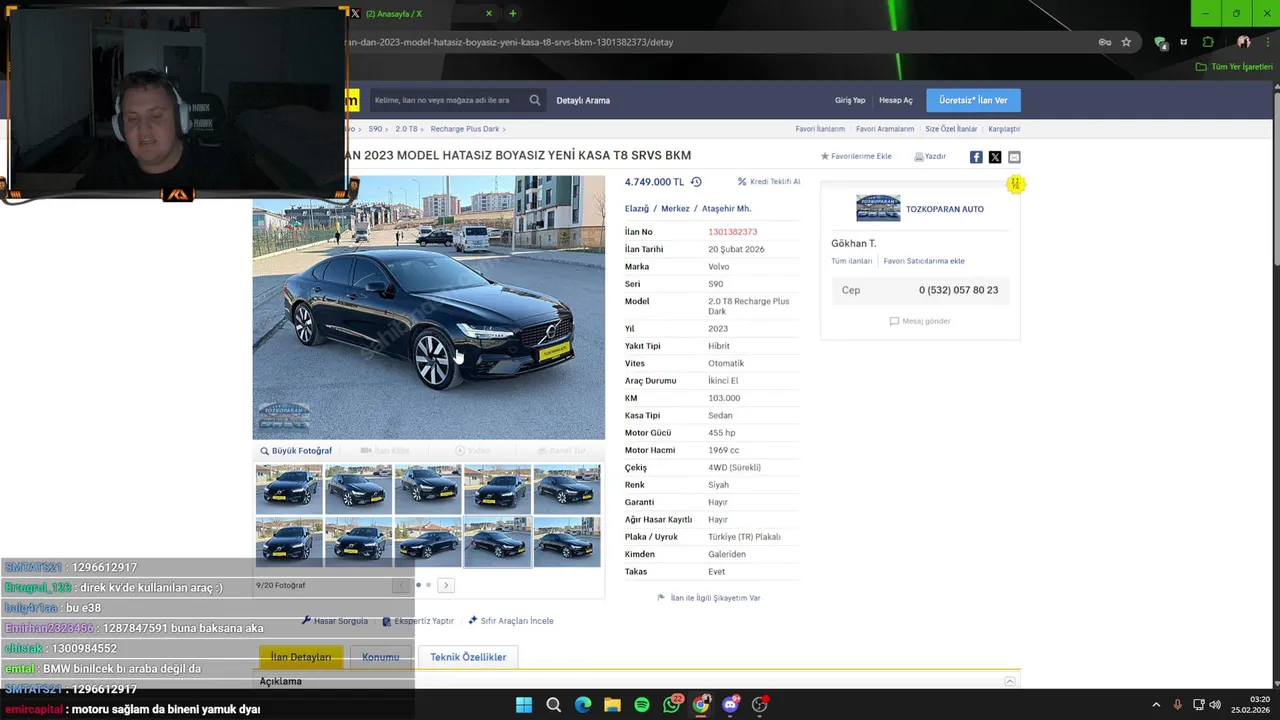Image resolution: width=1280 pixels, height=720 pixels.
Task: Click 2.0 T8 breadcrumb
Action: (406, 129)
